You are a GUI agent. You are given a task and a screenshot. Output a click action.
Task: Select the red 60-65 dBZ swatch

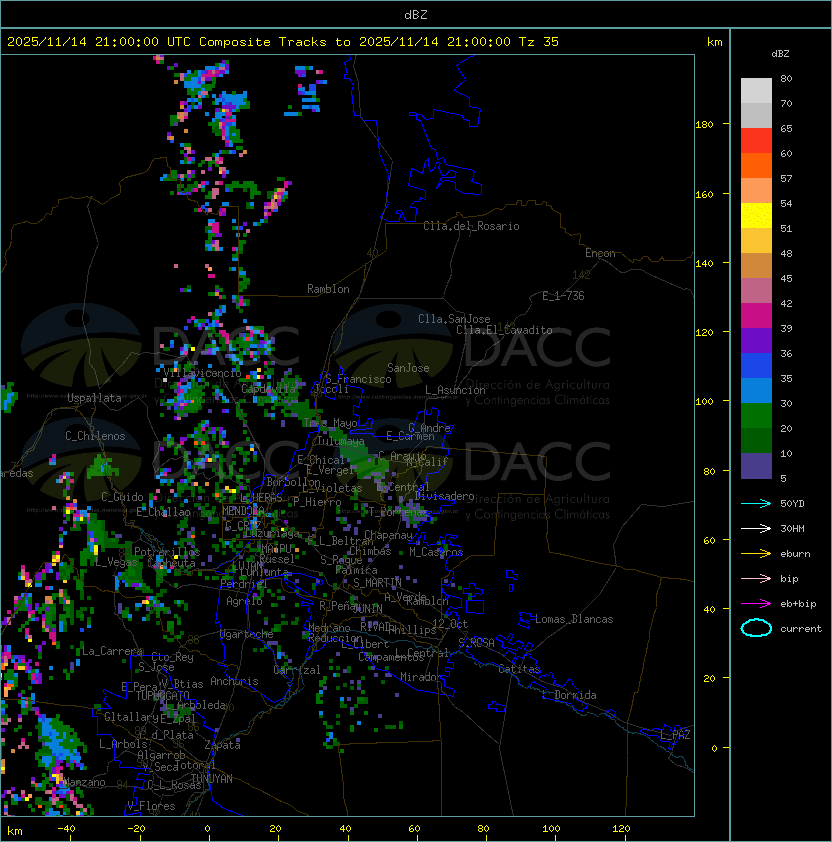click(x=756, y=141)
